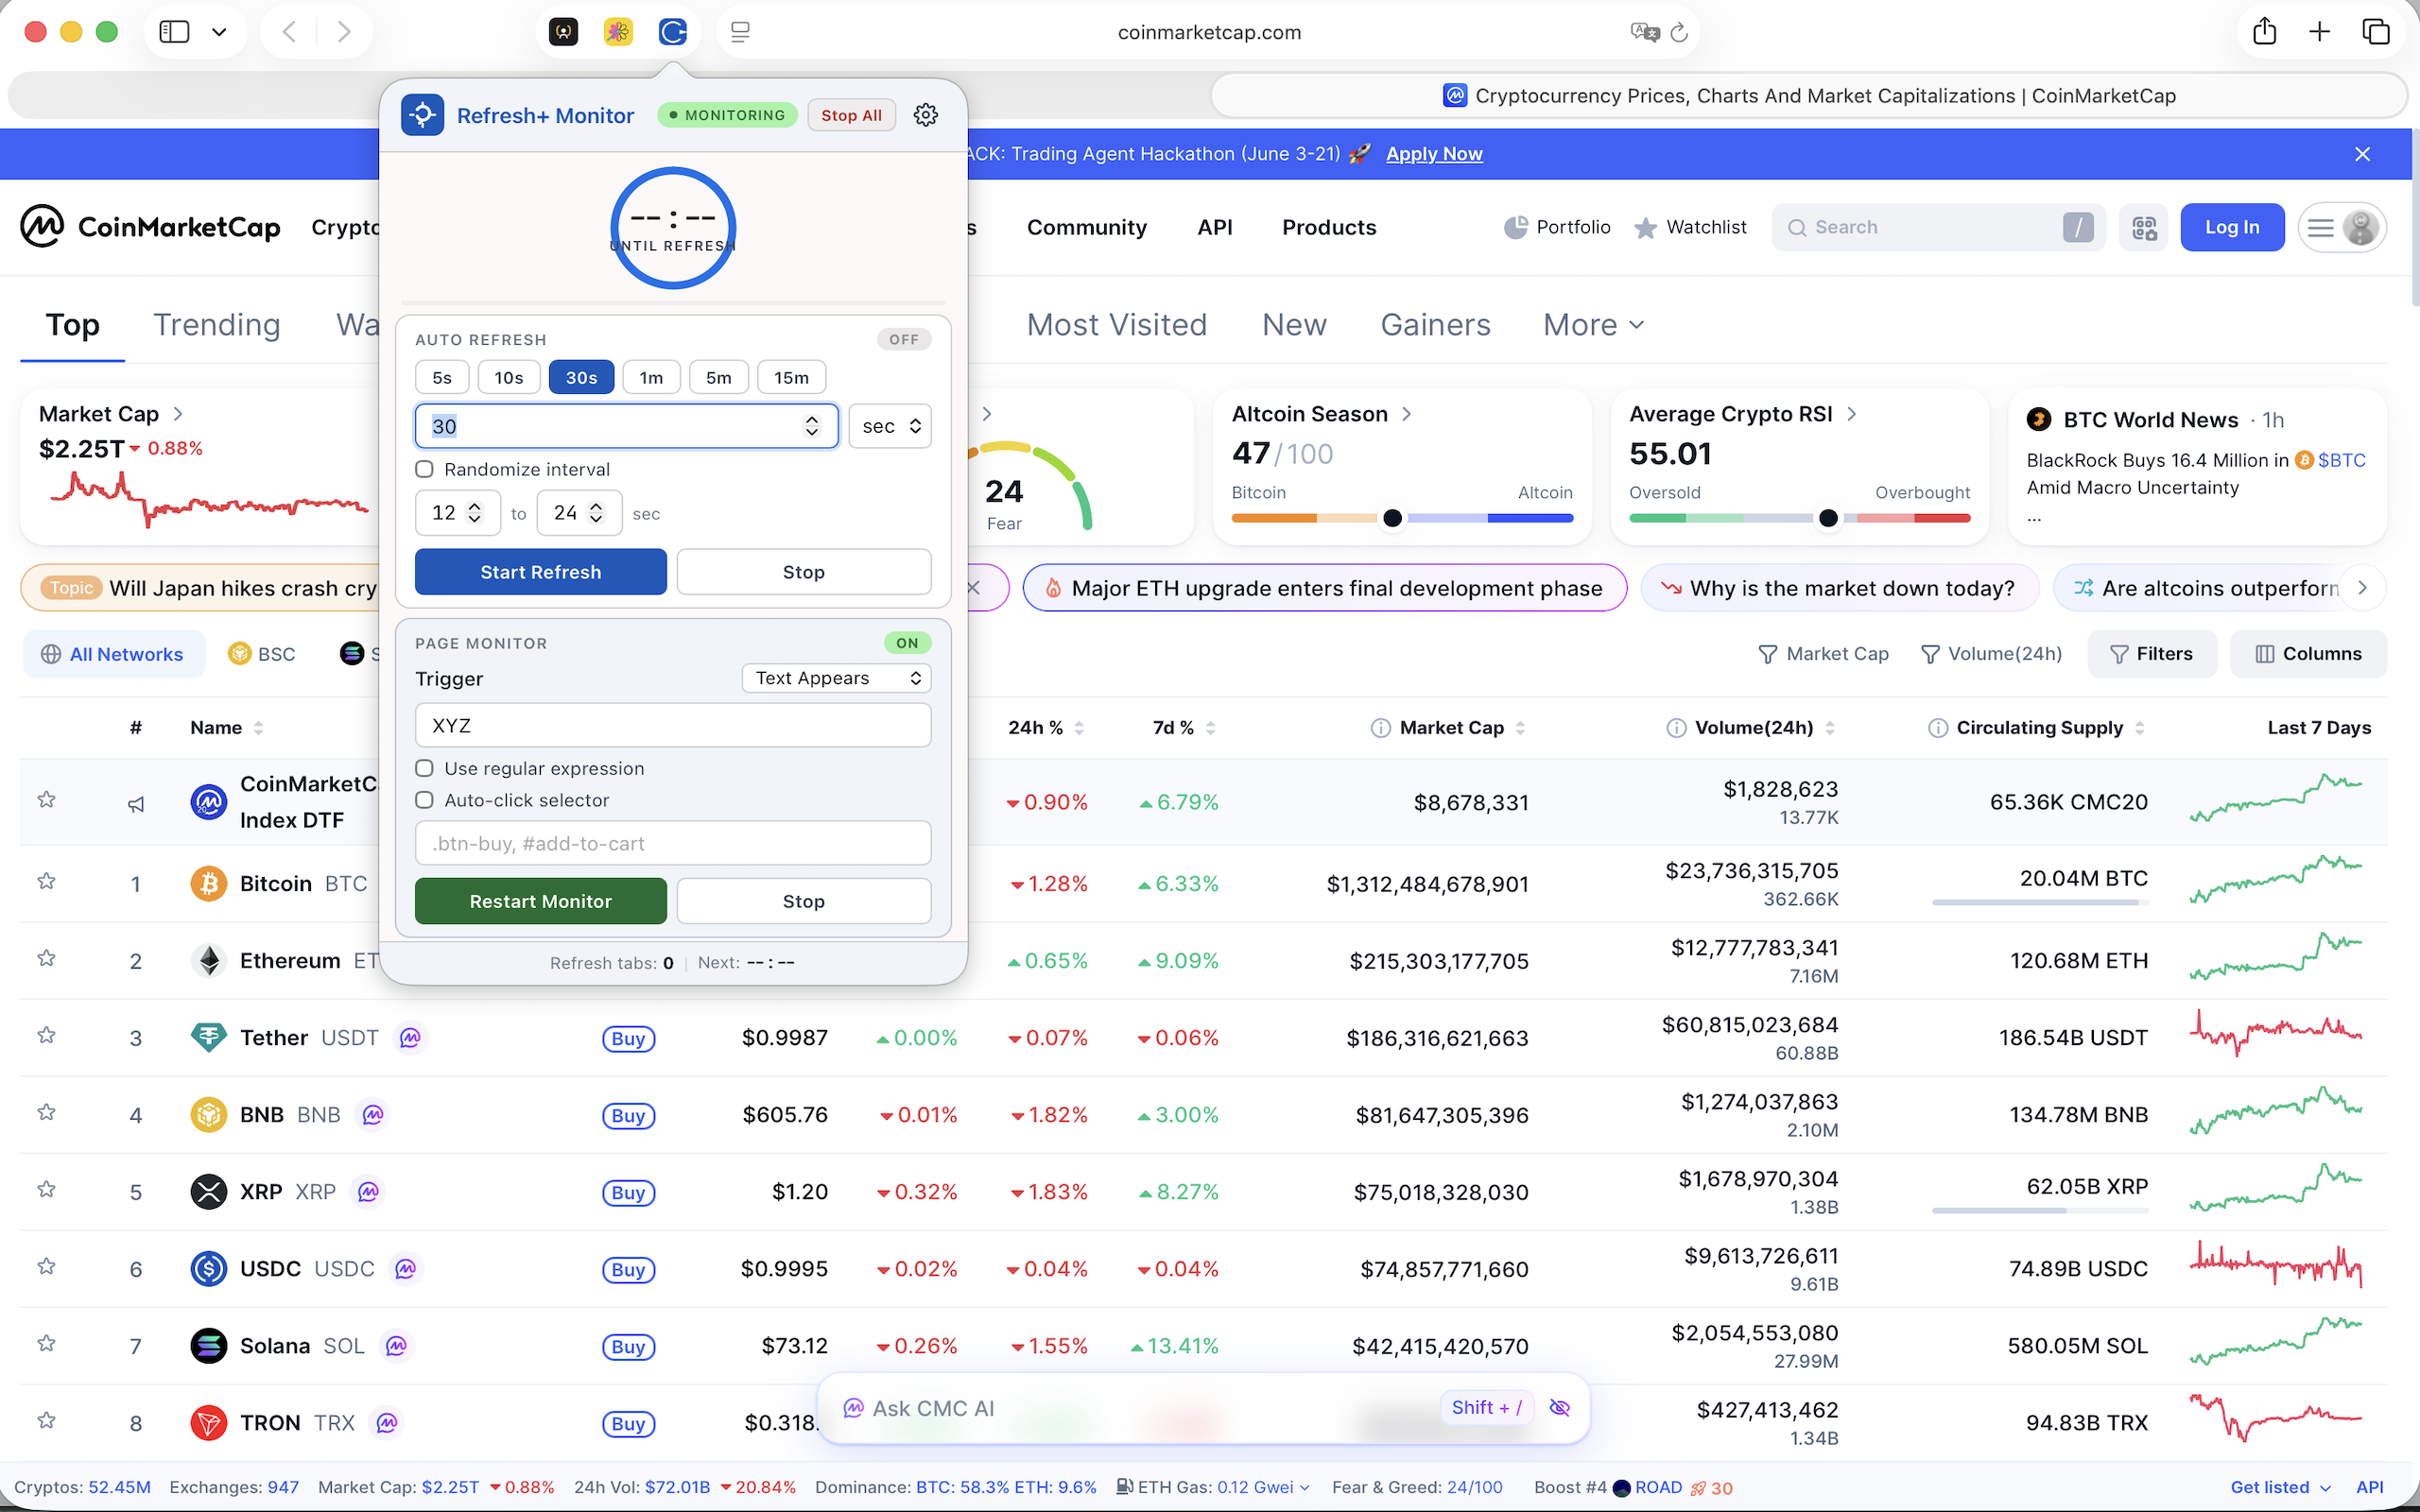Hide the Ask CMC AI bar
The height and width of the screenshot is (1512, 2420).
tap(1559, 1408)
